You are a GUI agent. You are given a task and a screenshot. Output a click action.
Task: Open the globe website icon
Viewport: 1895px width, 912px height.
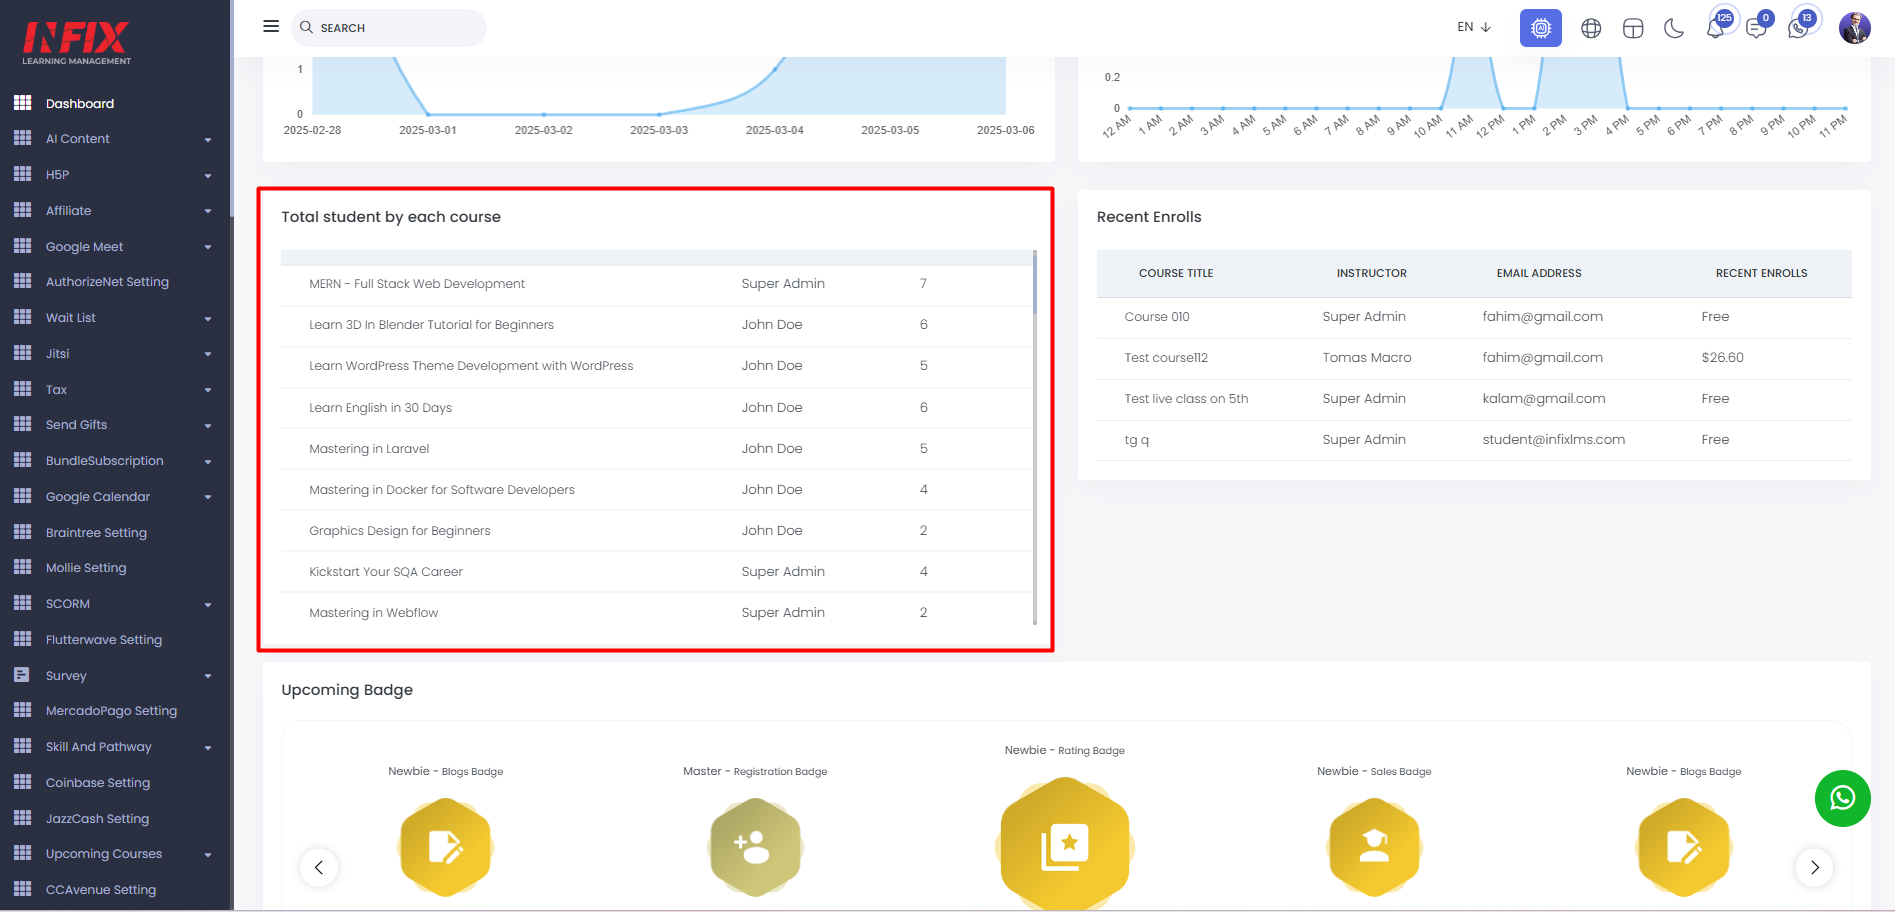point(1591,28)
